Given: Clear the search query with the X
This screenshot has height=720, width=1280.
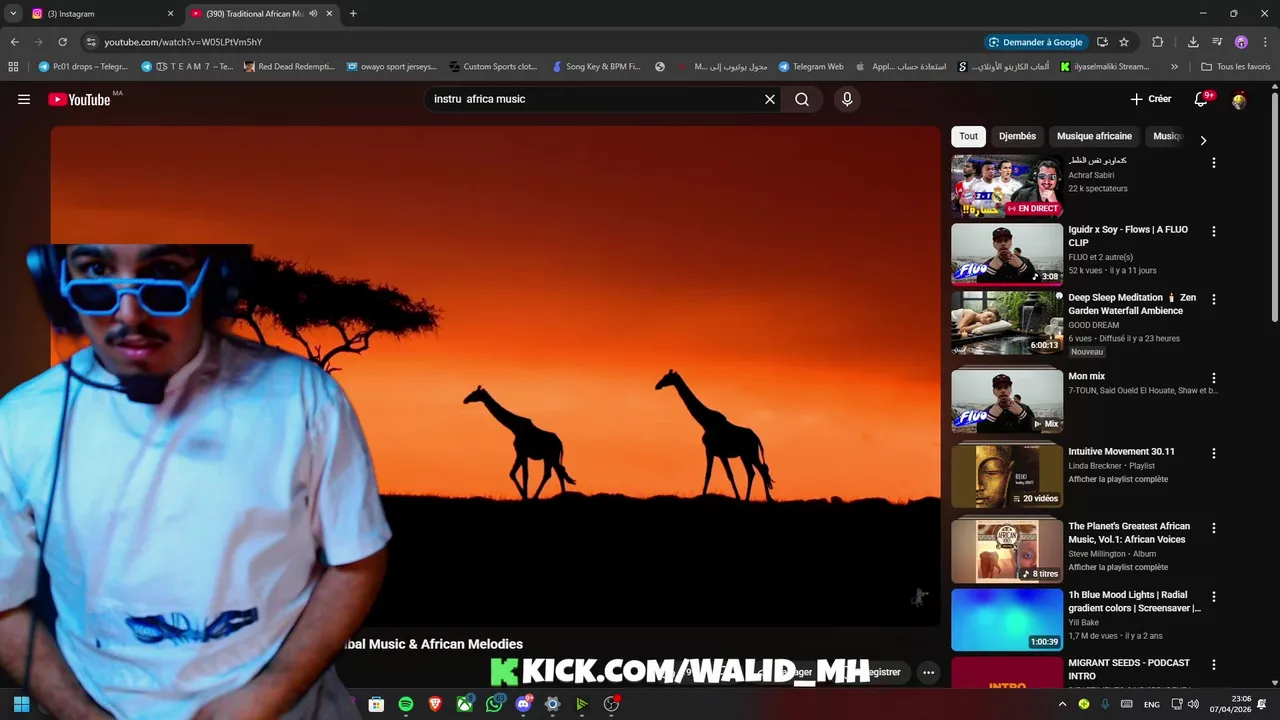Looking at the screenshot, I should pos(770,99).
